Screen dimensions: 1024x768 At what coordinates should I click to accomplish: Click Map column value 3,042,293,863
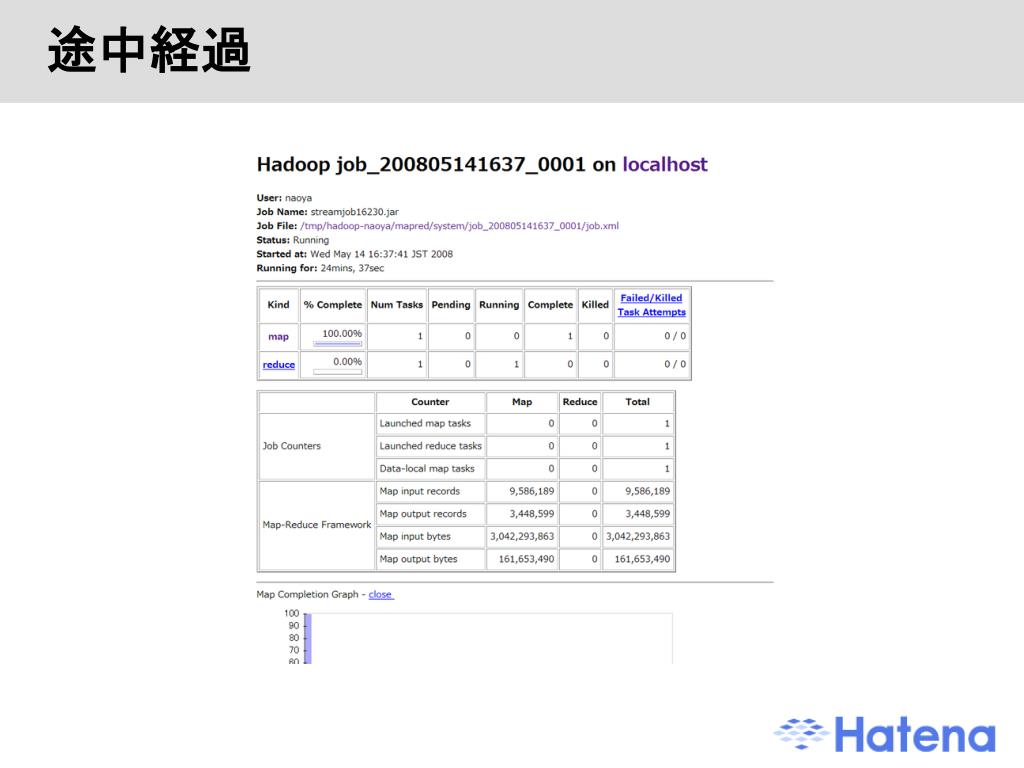pyautogui.click(x=522, y=536)
